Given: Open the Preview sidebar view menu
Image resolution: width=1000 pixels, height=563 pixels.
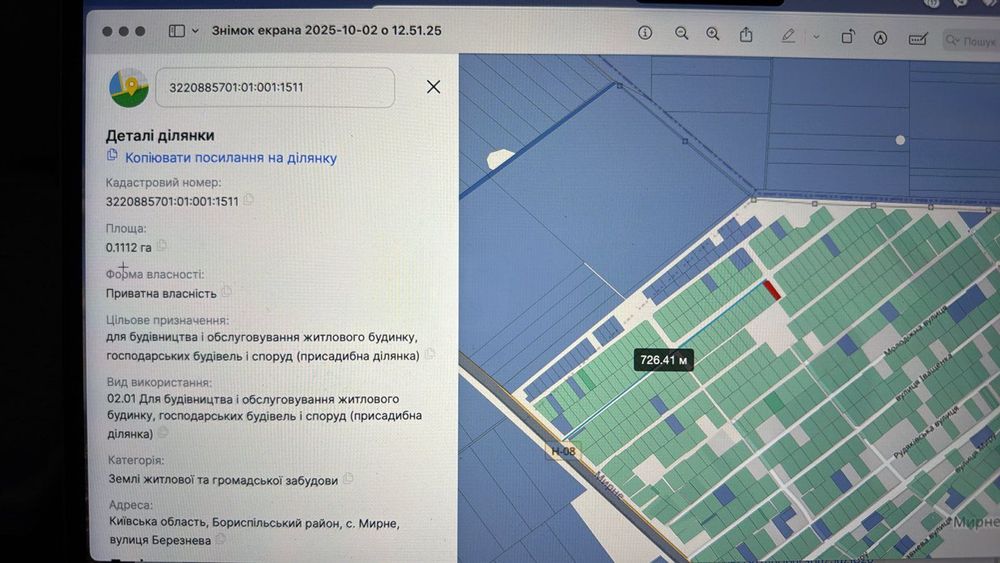Looking at the screenshot, I should click(195, 31).
